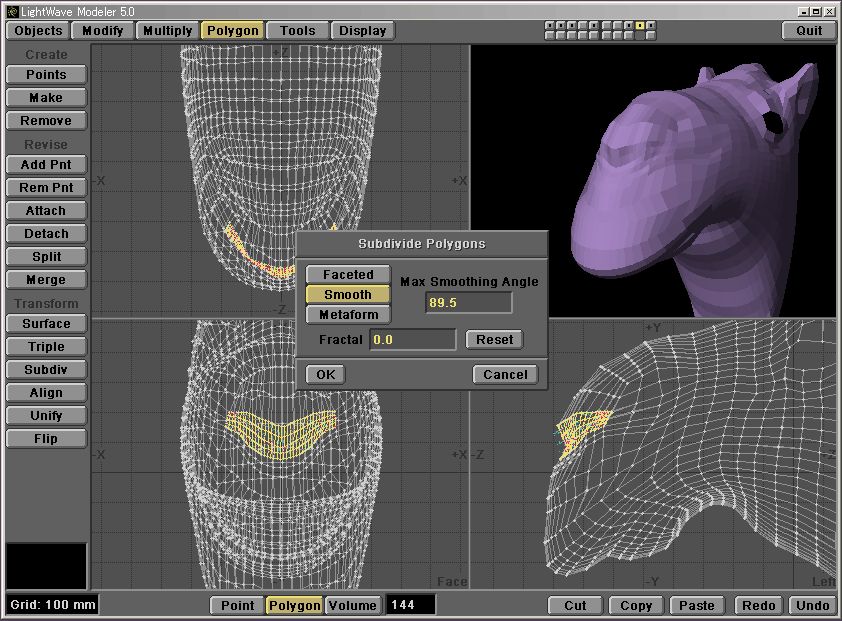842x621 pixels.
Task: Choose the Smooth subdivide mode
Action: pyautogui.click(x=348, y=295)
